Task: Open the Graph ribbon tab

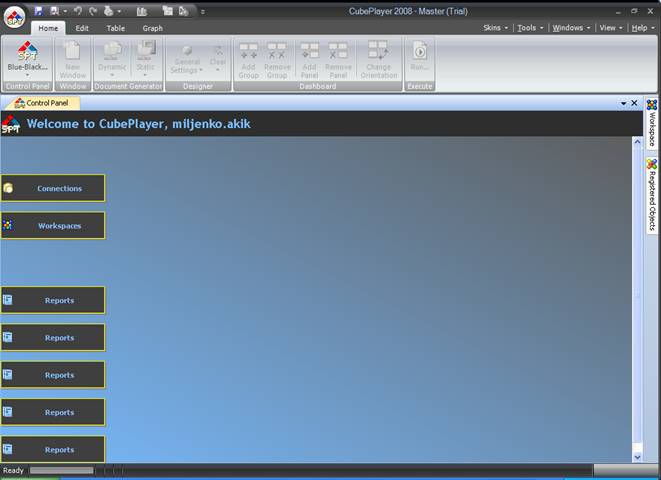Action: [x=153, y=28]
